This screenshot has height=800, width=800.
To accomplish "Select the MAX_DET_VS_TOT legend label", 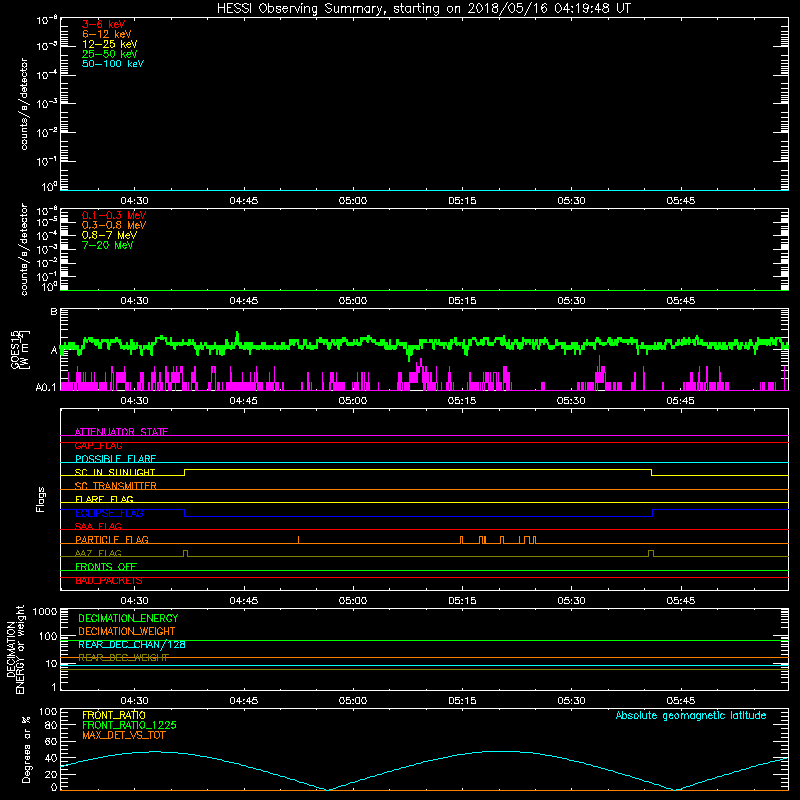I will tap(123, 735).
